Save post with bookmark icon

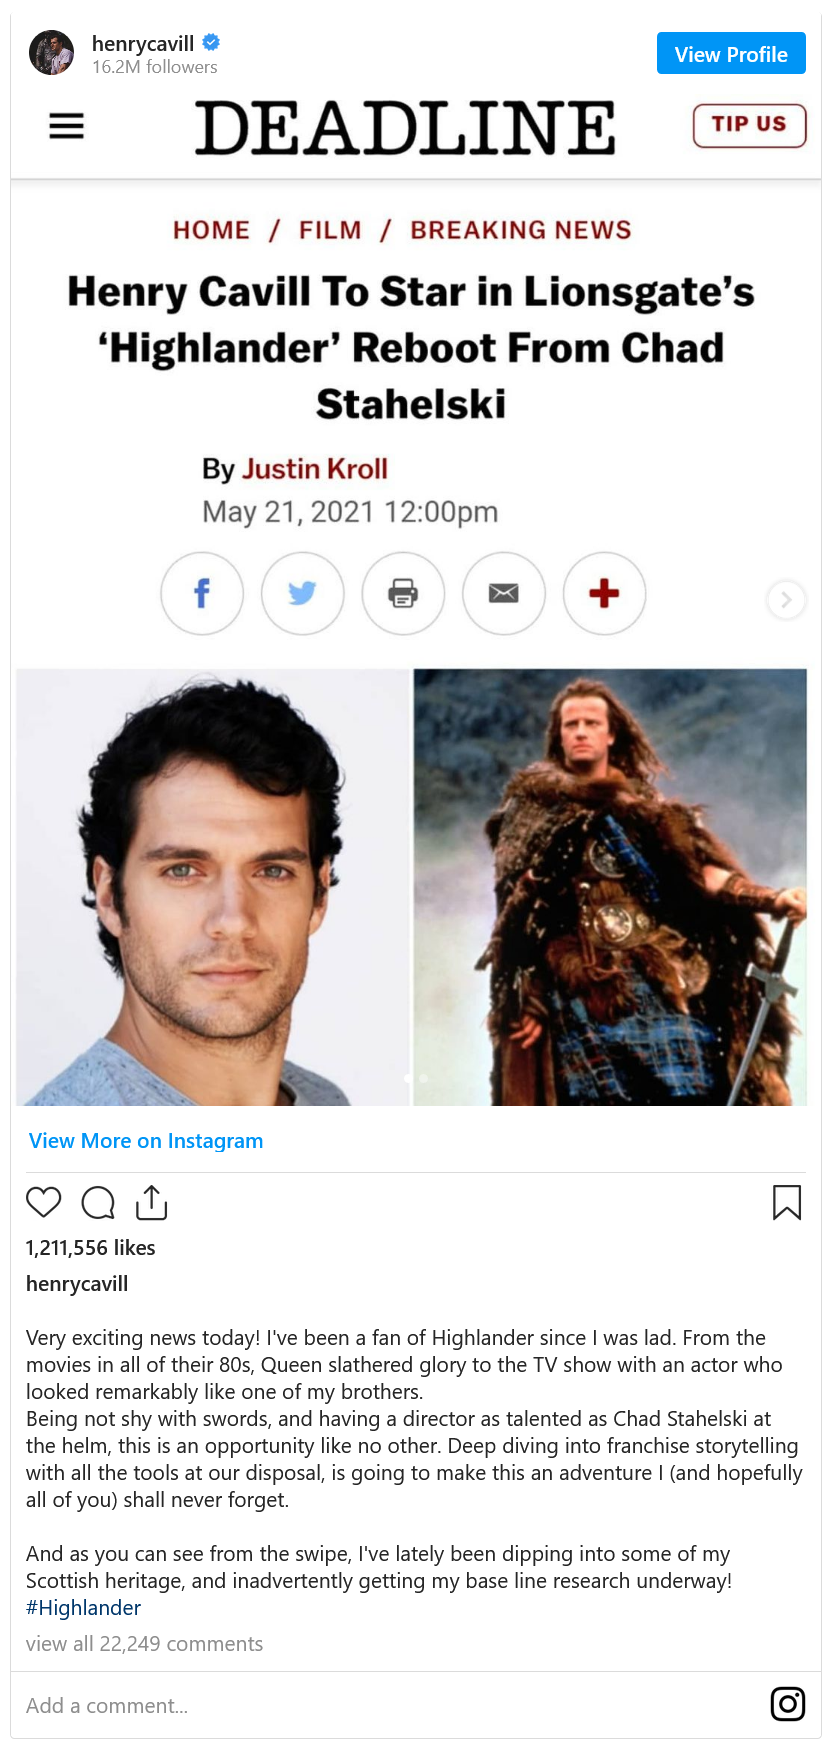[x=787, y=1203]
